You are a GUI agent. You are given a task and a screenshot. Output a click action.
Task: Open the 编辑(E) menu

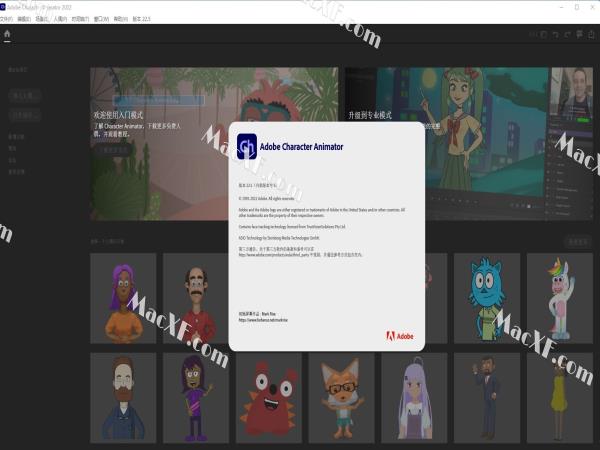click(x=24, y=19)
